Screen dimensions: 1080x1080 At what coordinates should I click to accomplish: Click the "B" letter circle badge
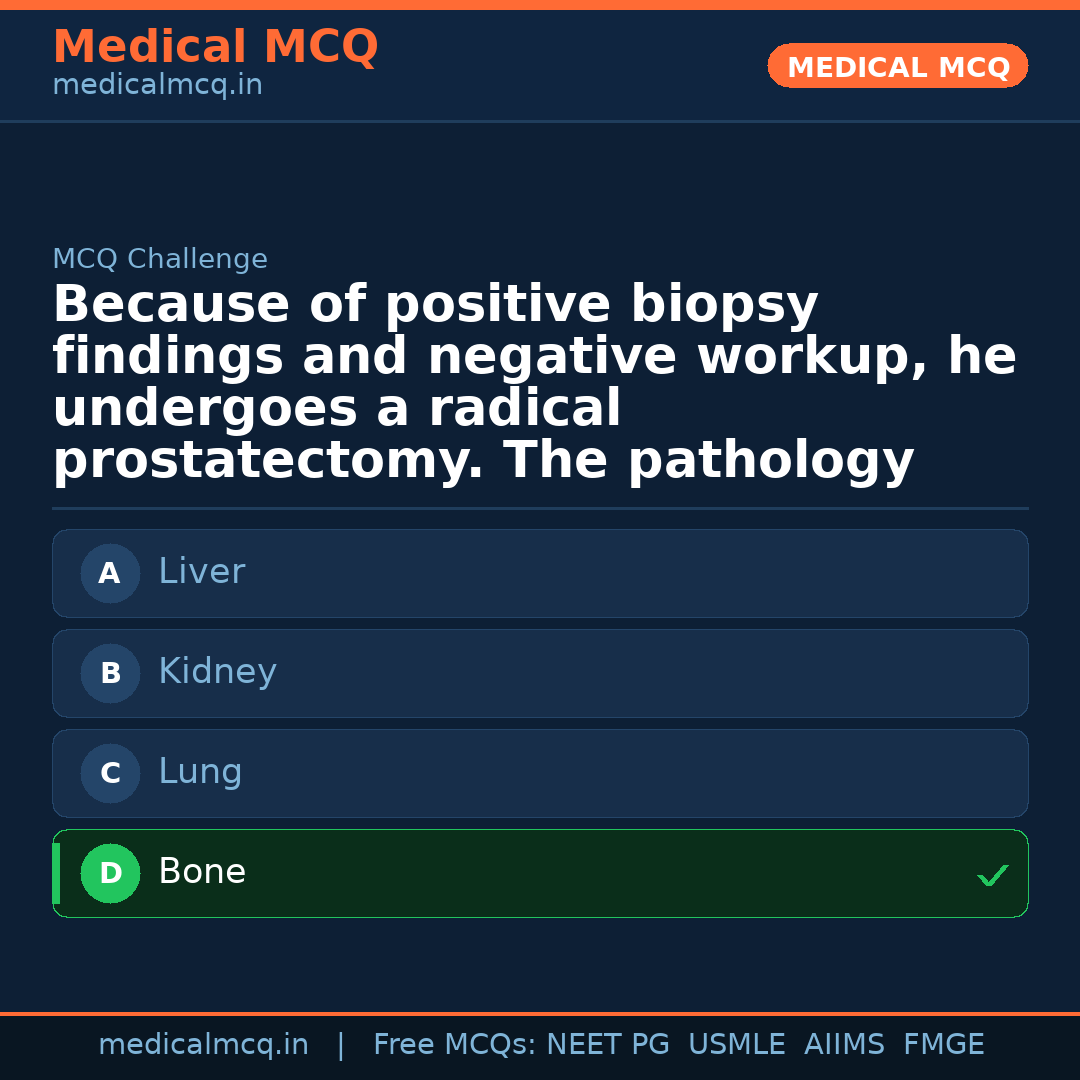click(110, 673)
